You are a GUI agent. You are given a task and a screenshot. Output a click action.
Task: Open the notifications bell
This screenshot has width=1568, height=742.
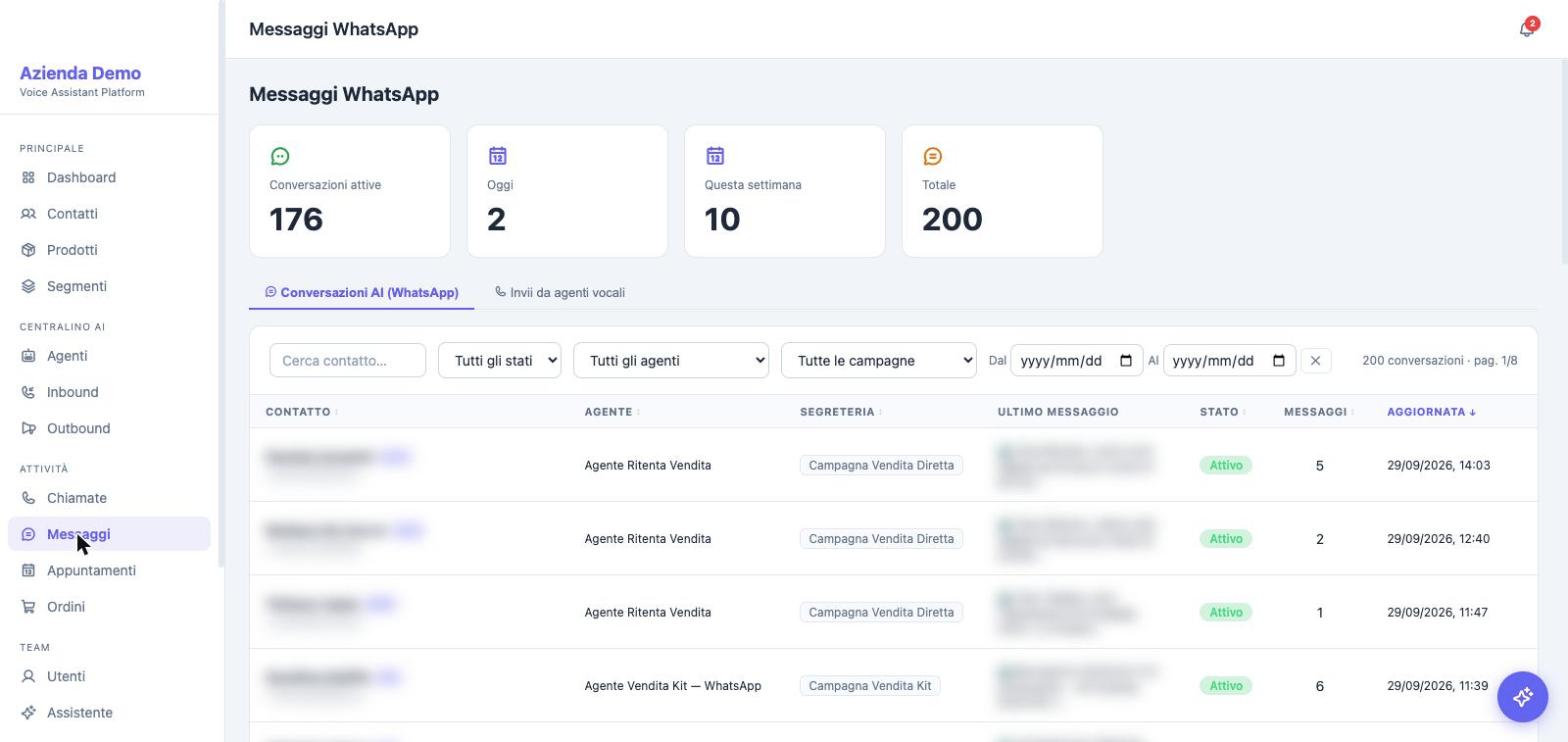tap(1526, 29)
